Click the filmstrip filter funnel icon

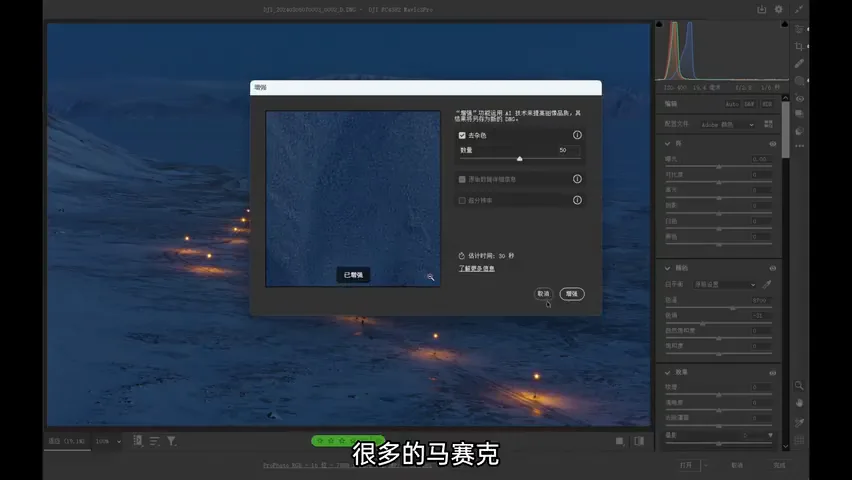click(x=171, y=441)
